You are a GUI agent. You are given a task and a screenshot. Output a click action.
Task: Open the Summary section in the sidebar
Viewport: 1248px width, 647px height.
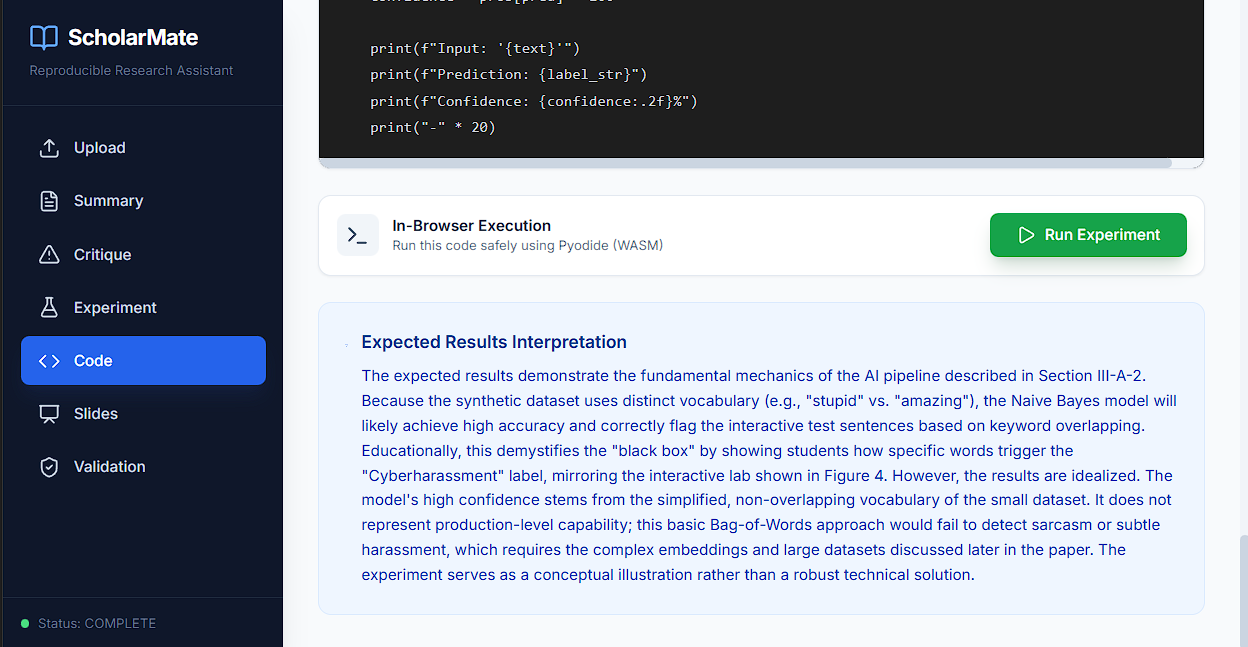(108, 201)
